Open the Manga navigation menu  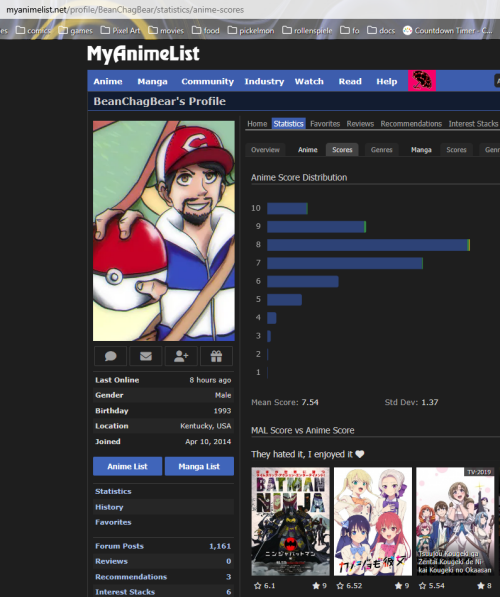click(152, 81)
